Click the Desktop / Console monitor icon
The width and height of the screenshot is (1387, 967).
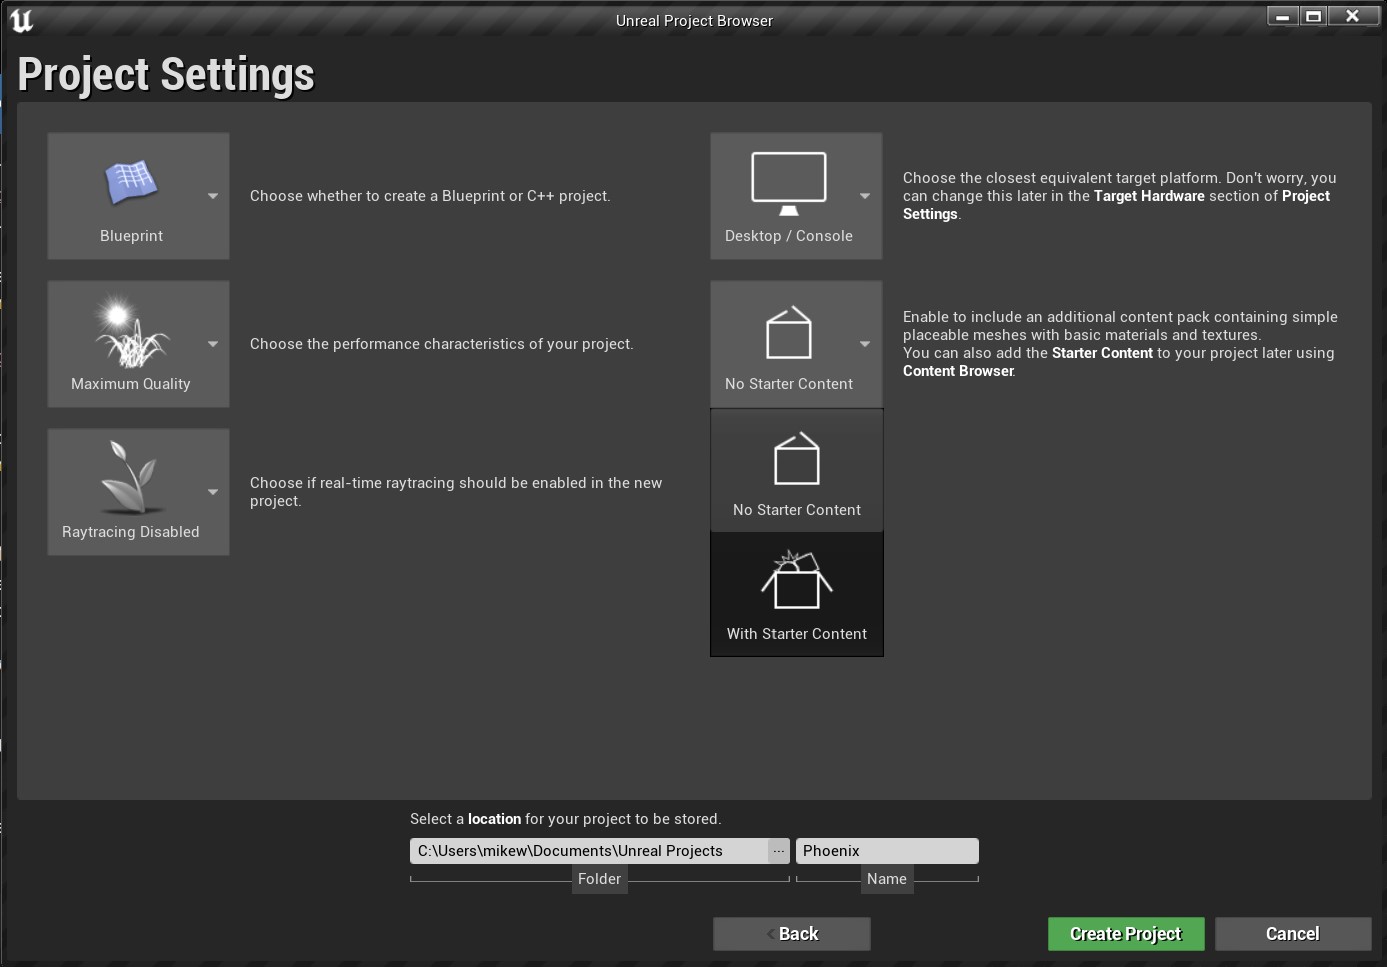click(x=788, y=182)
